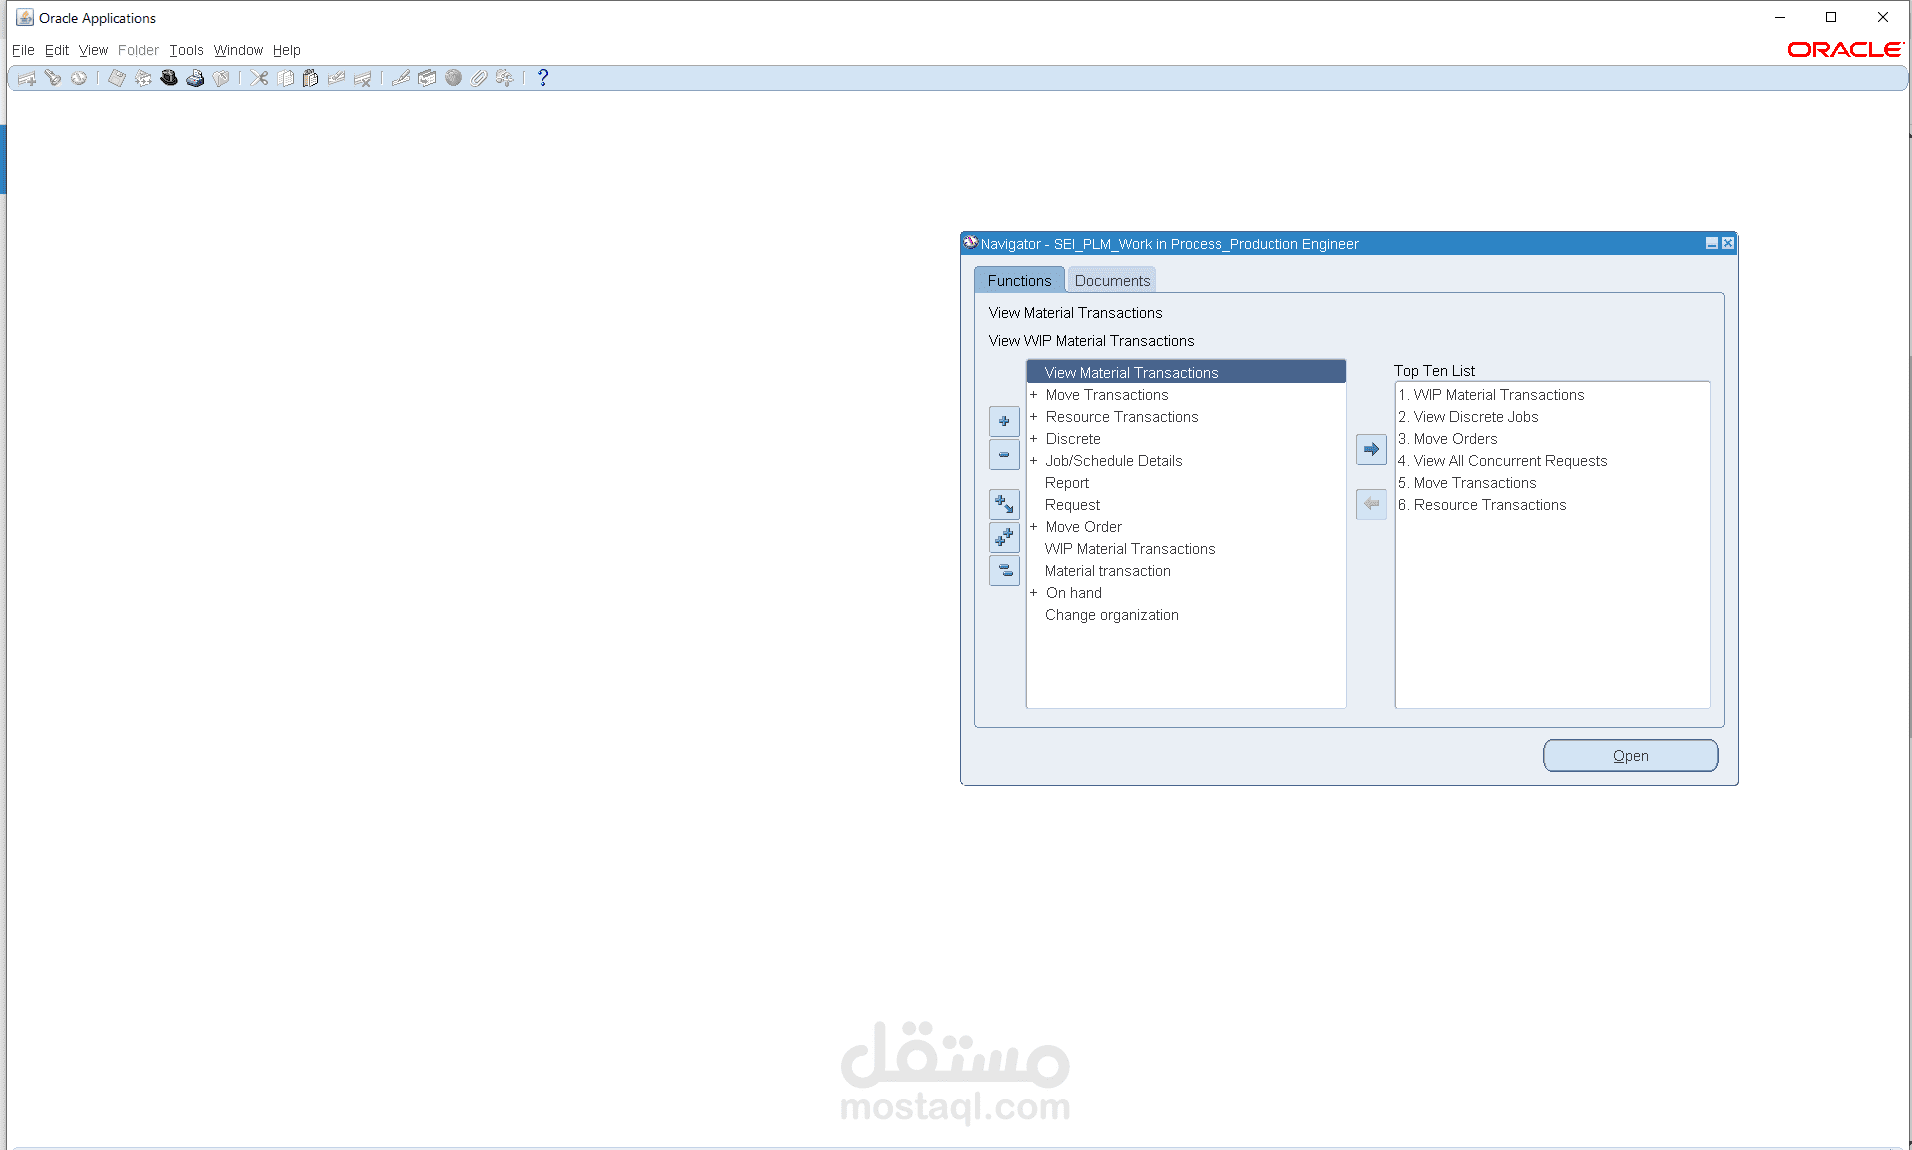Click the Switch Responsibilities top hat icon
This screenshot has height=1150, width=1912.
(x=169, y=78)
